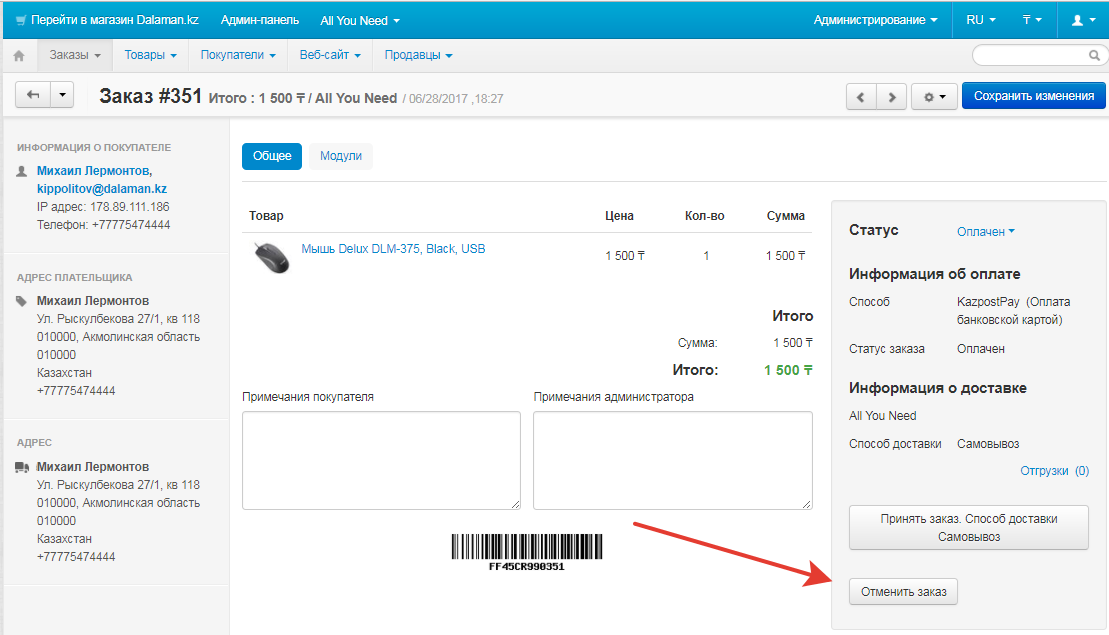
Task: Open the Заказы menu
Action: pyautogui.click(x=75, y=55)
